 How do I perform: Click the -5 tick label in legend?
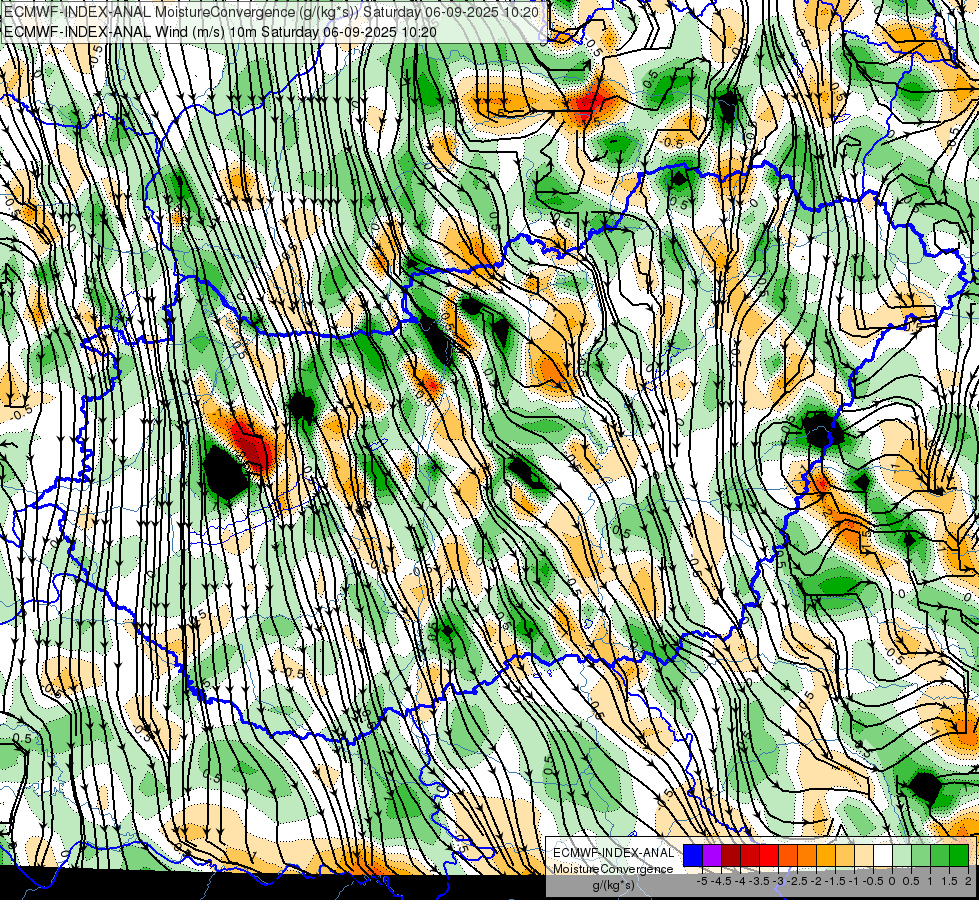(x=702, y=881)
